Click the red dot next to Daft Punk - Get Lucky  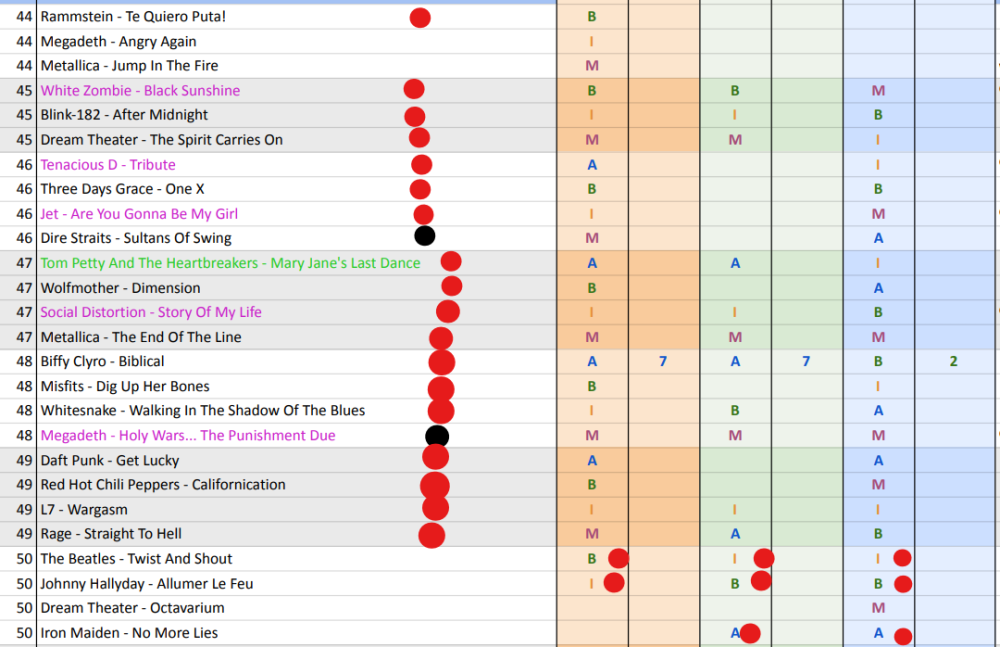pos(436,458)
